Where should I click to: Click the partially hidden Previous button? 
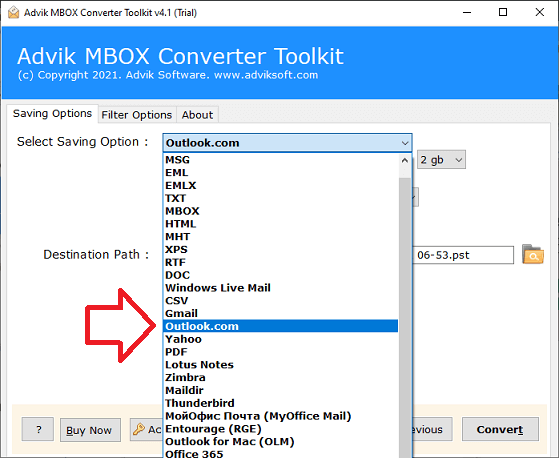432,429
